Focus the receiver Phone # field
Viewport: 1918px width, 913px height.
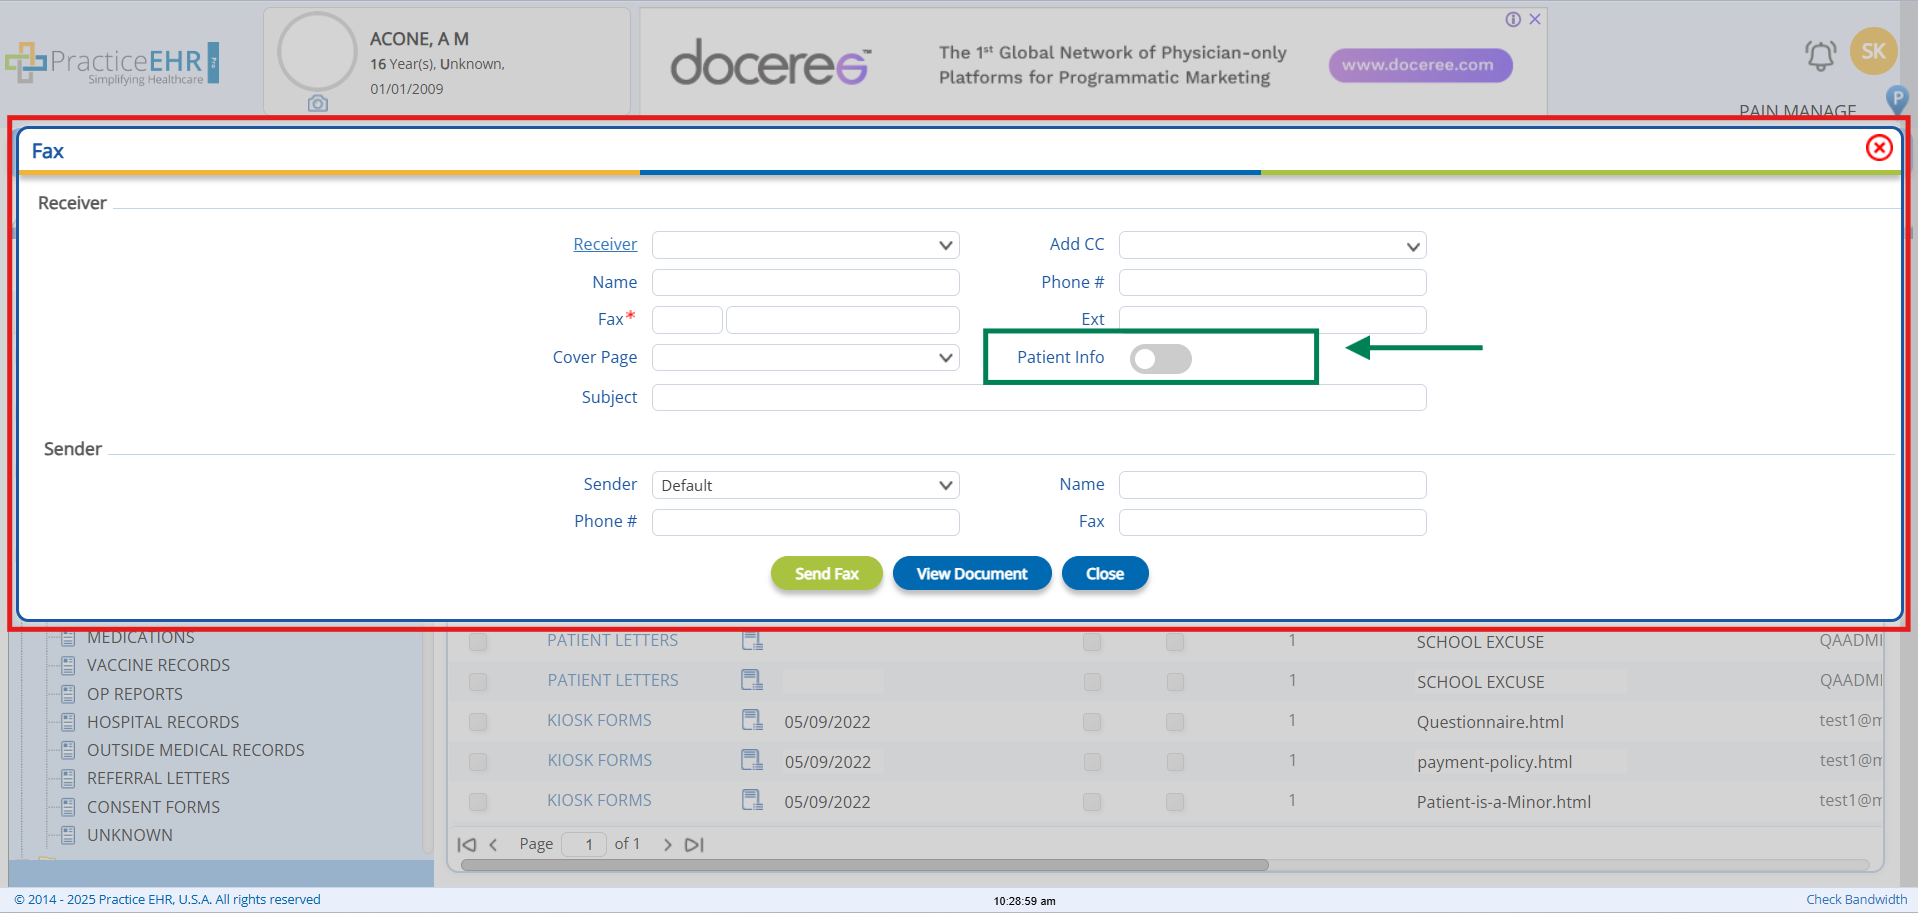(x=1272, y=283)
